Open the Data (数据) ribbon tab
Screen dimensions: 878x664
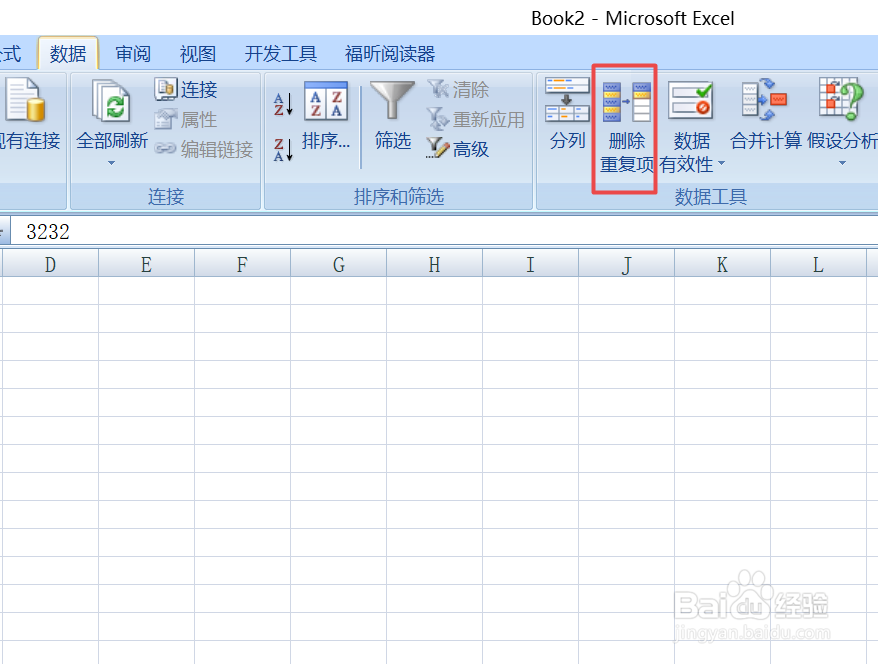click(x=68, y=54)
